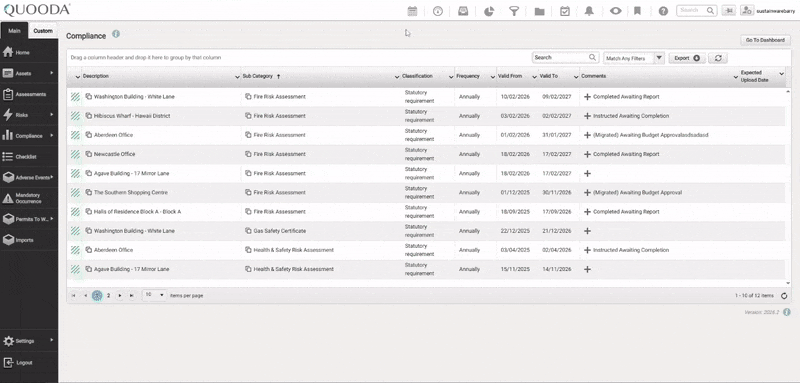Switch to the Custom tab

43,31
